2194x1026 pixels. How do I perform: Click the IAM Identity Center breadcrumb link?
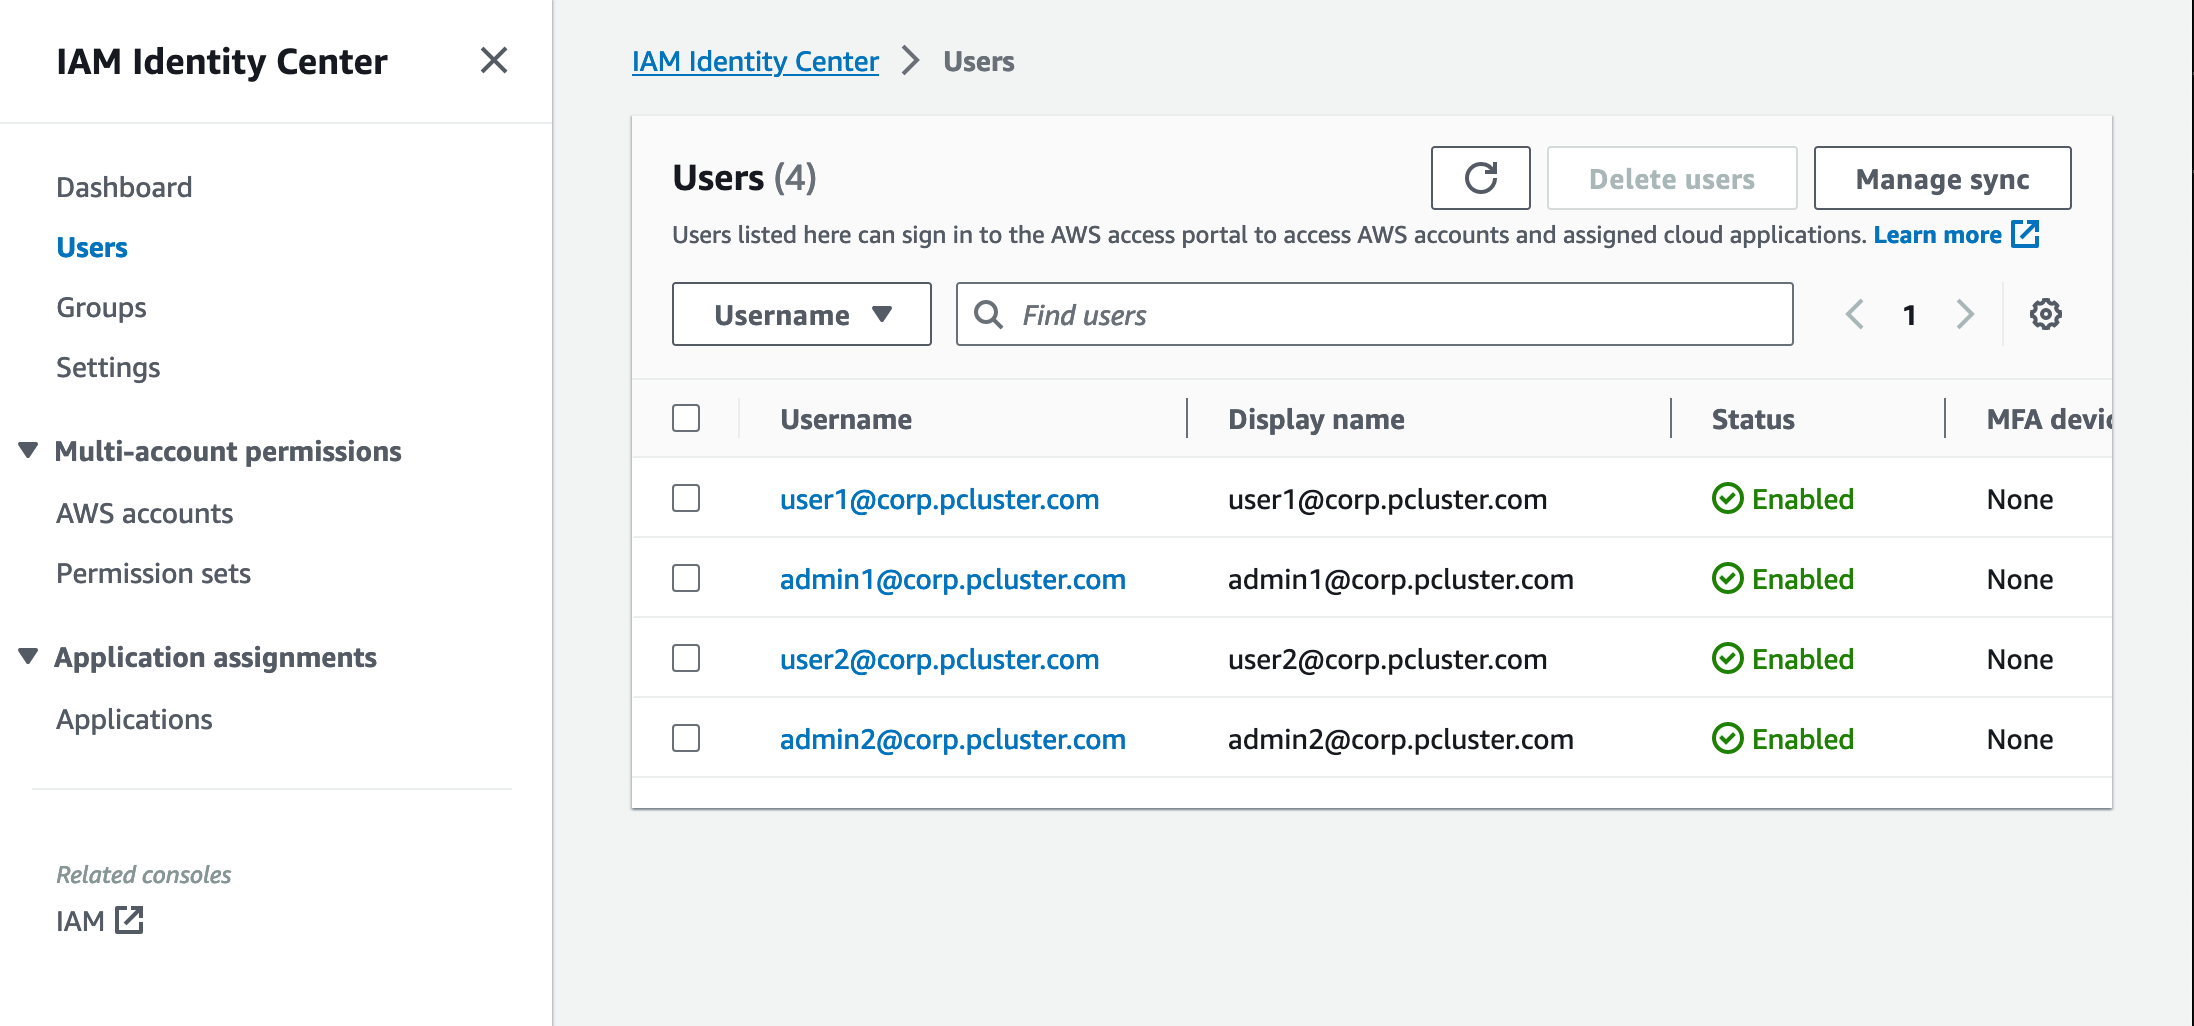click(x=755, y=61)
